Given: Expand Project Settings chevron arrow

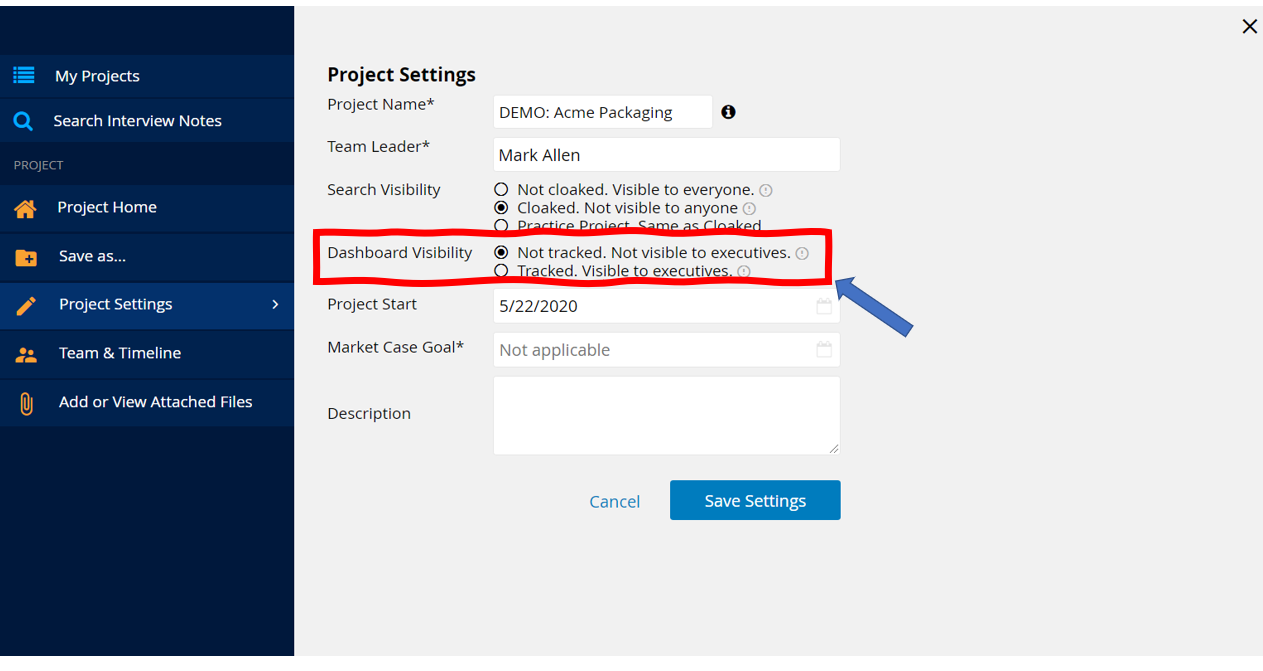Looking at the screenshot, I should click(x=275, y=304).
